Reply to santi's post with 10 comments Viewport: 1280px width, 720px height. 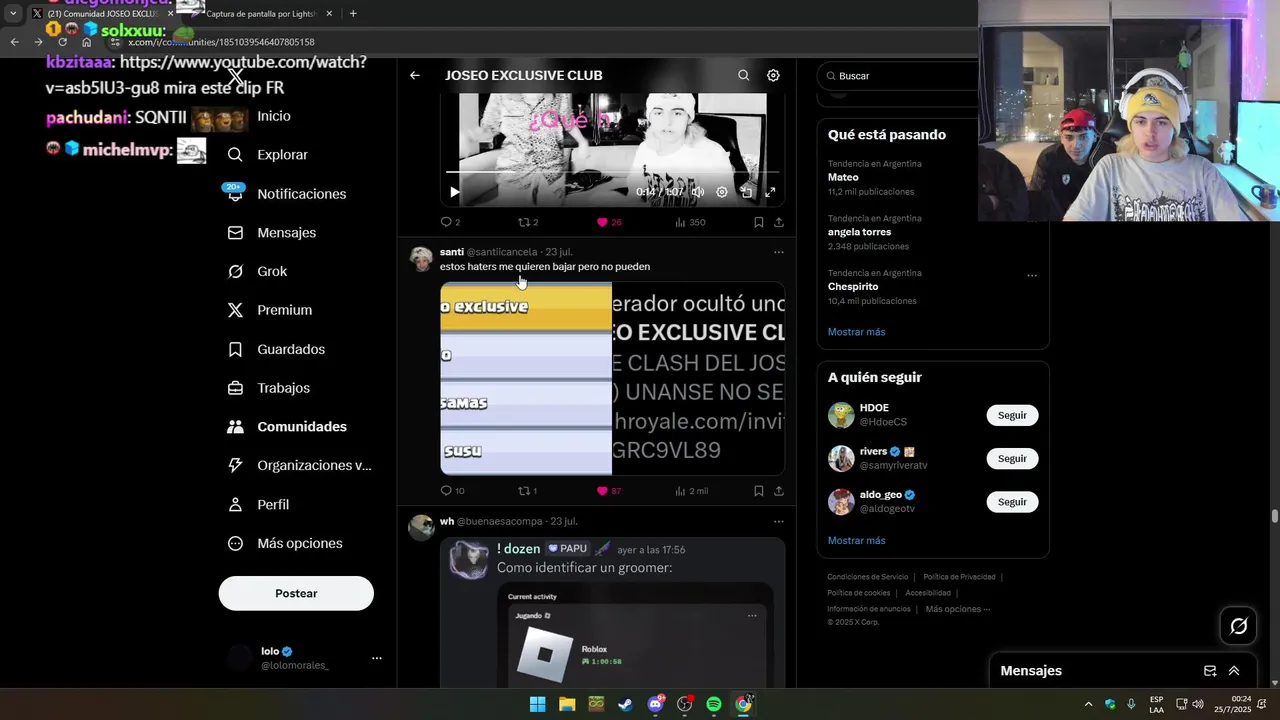pos(452,491)
